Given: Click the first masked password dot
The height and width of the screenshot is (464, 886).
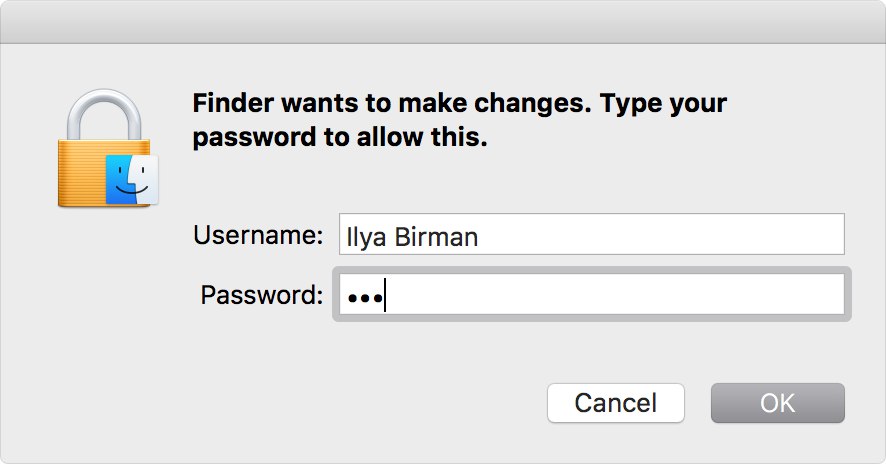Looking at the screenshot, I should click(352, 297).
